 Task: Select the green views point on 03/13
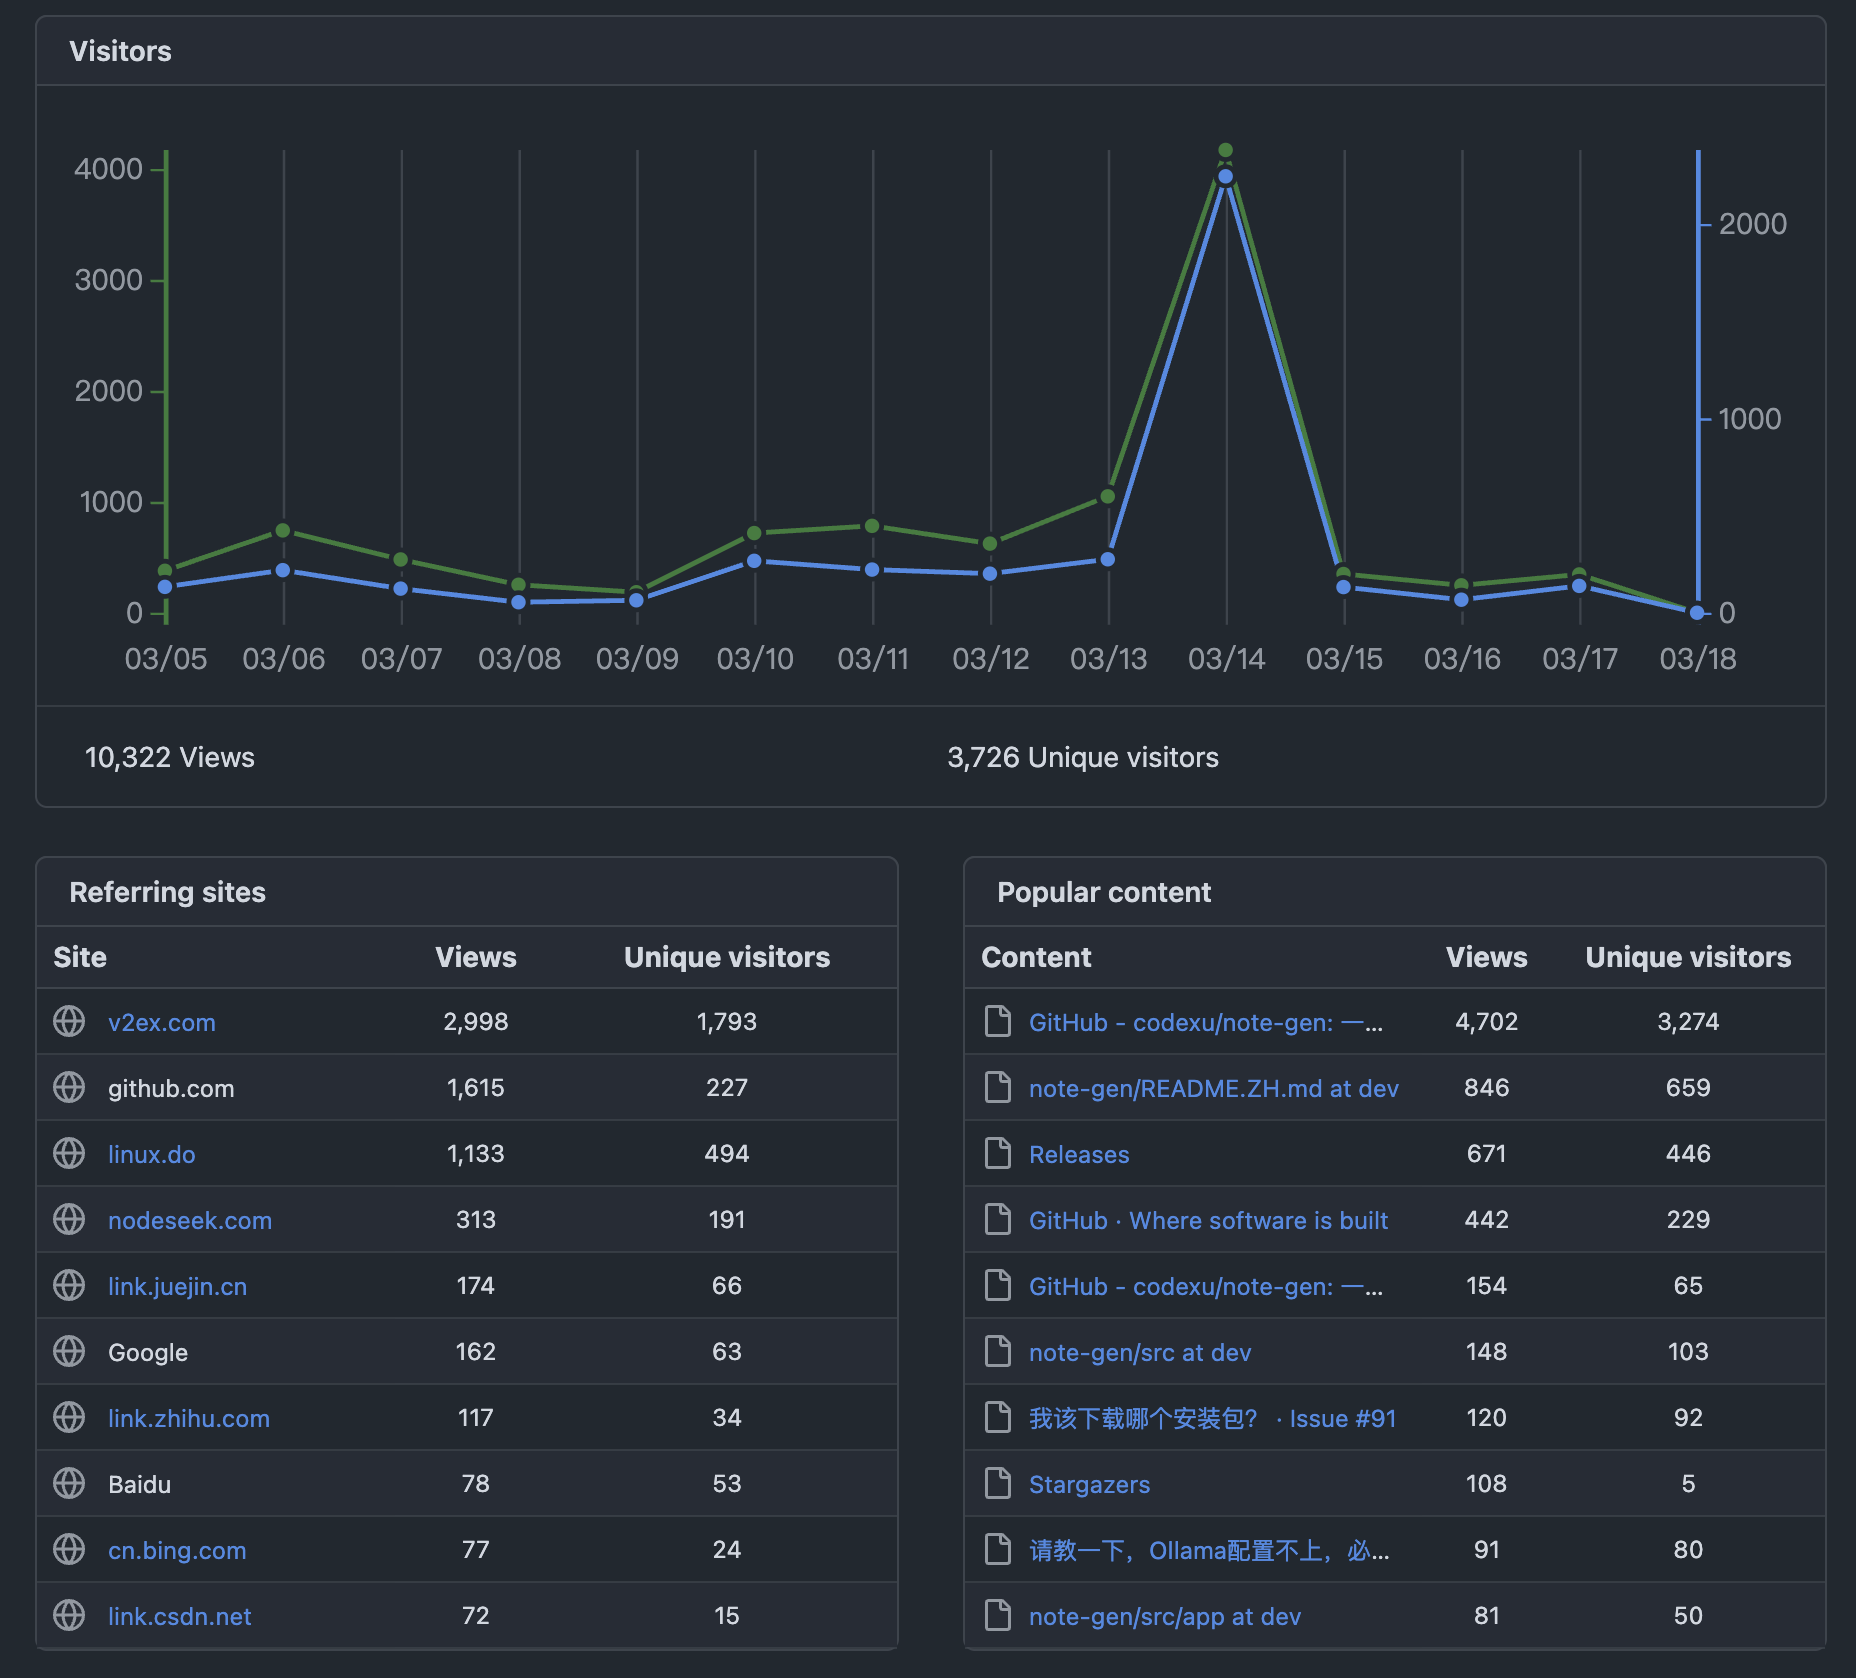coord(1108,496)
